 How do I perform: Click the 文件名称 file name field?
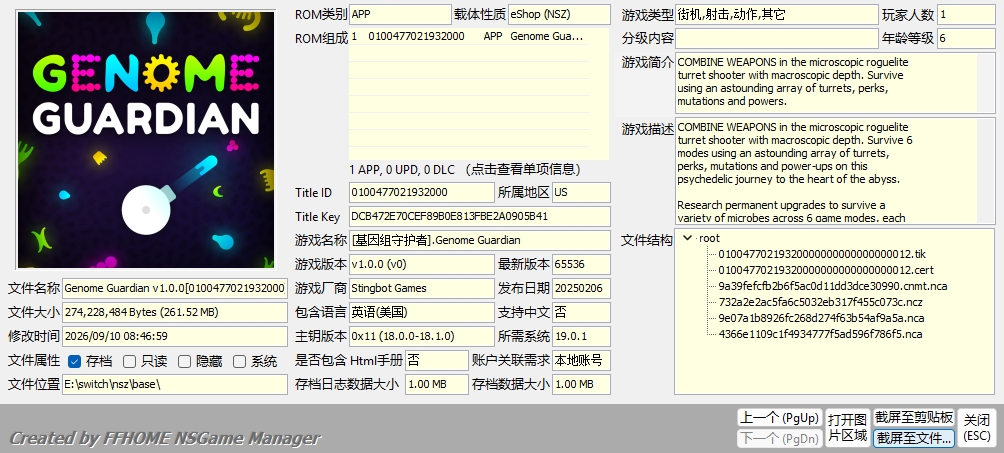(x=175, y=288)
